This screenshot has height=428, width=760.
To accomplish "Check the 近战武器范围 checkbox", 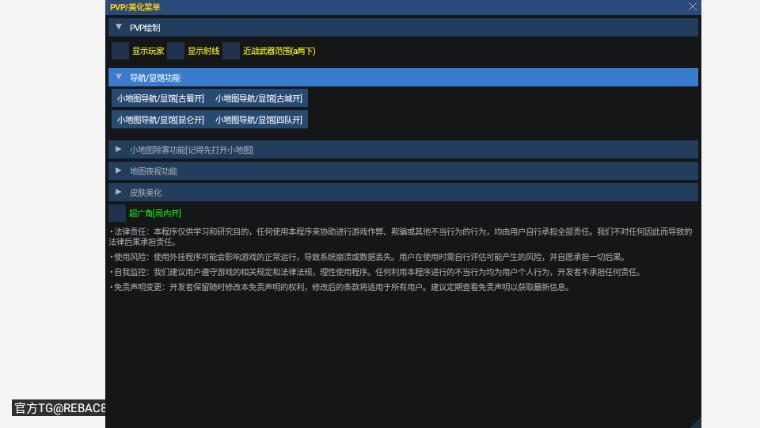I will (x=231, y=51).
